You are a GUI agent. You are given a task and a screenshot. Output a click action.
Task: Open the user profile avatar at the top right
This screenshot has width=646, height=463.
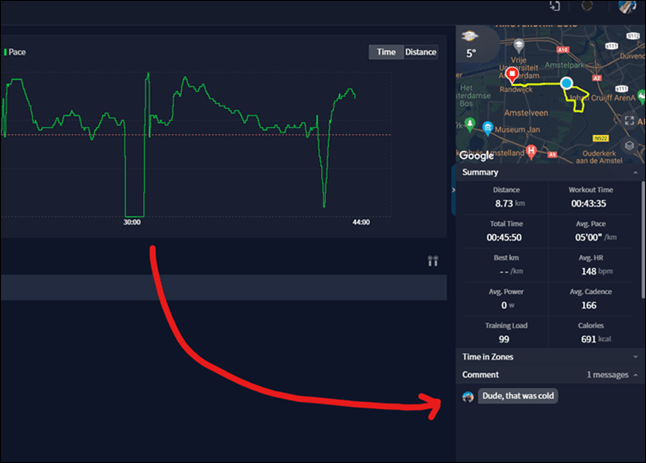tap(627, 6)
